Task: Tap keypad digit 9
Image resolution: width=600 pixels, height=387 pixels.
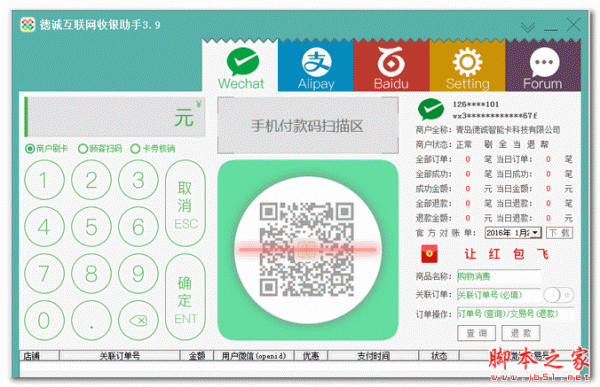Action: [x=138, y=273]
